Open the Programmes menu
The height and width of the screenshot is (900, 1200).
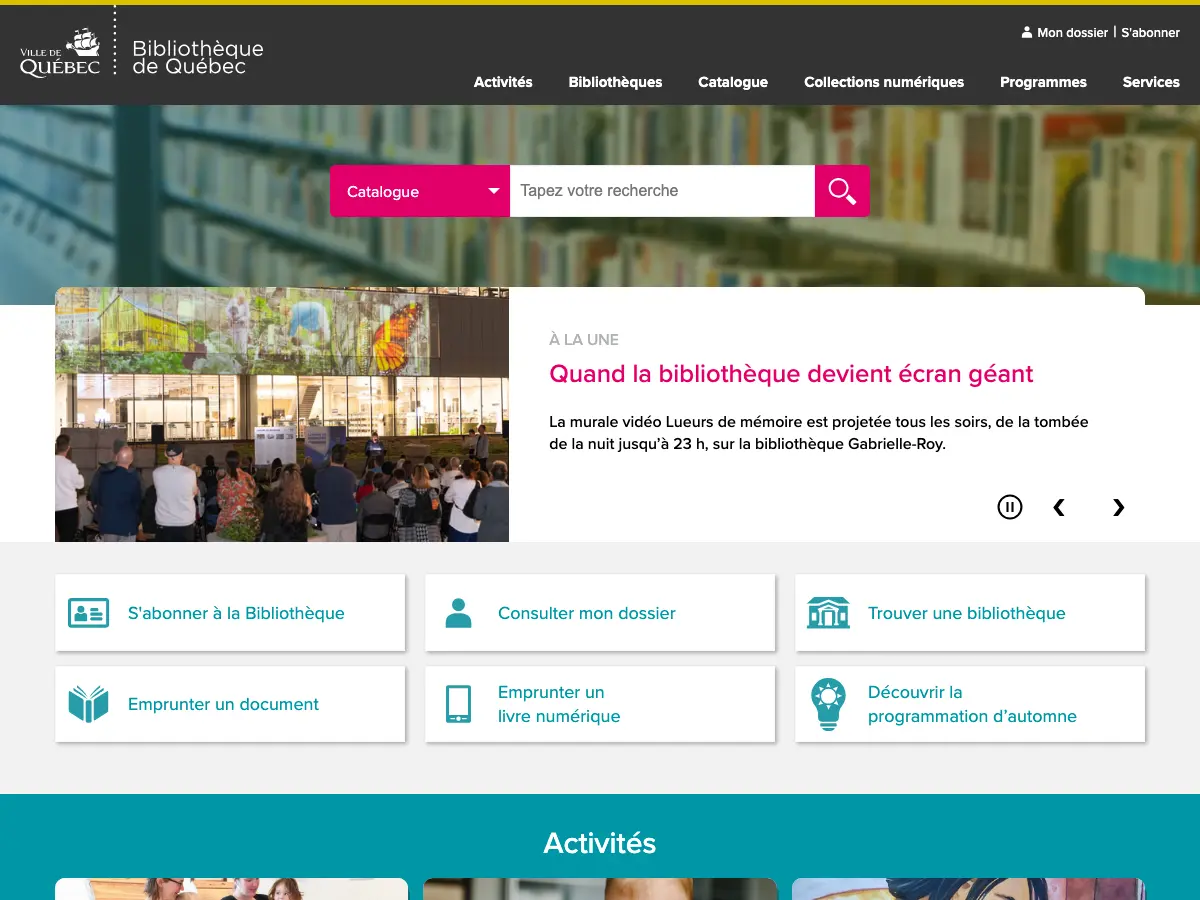pyautogui.click(x=1043, y=82)
